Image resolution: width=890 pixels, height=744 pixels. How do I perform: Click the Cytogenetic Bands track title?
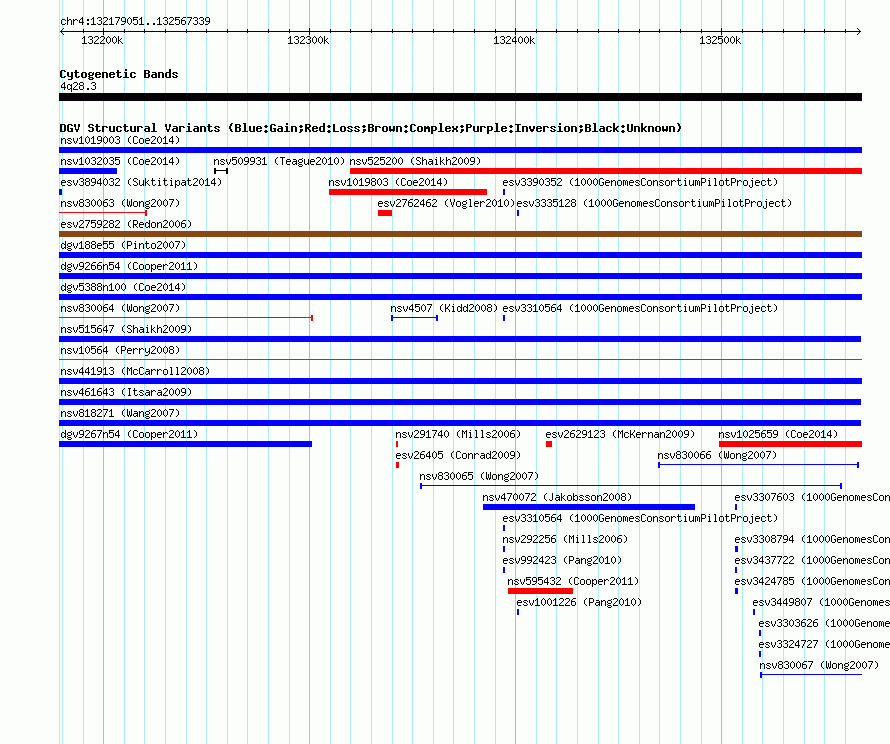(119, 74)
